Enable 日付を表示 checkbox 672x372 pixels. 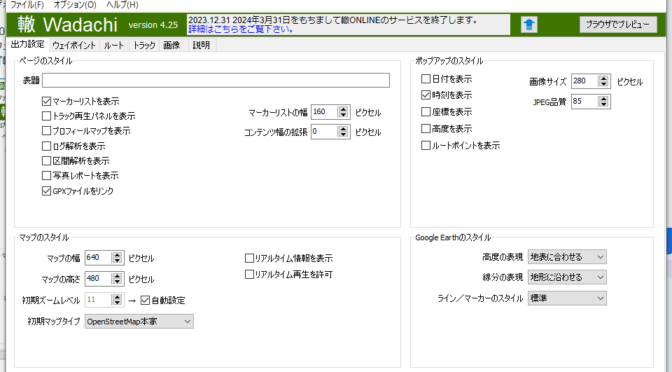[x=426, y=79]
